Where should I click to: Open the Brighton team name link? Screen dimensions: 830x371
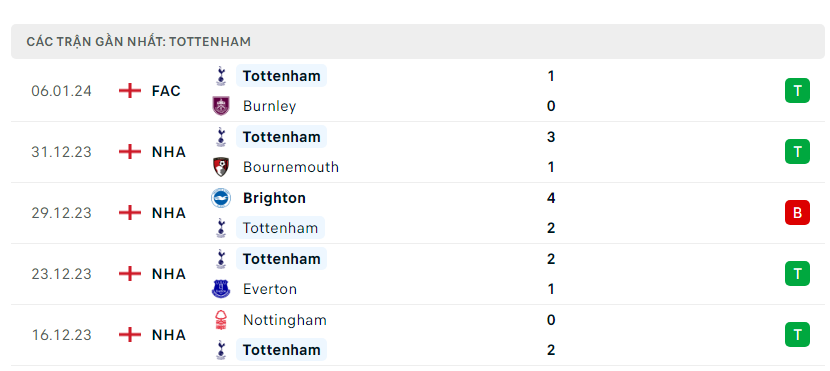point(274,198)
